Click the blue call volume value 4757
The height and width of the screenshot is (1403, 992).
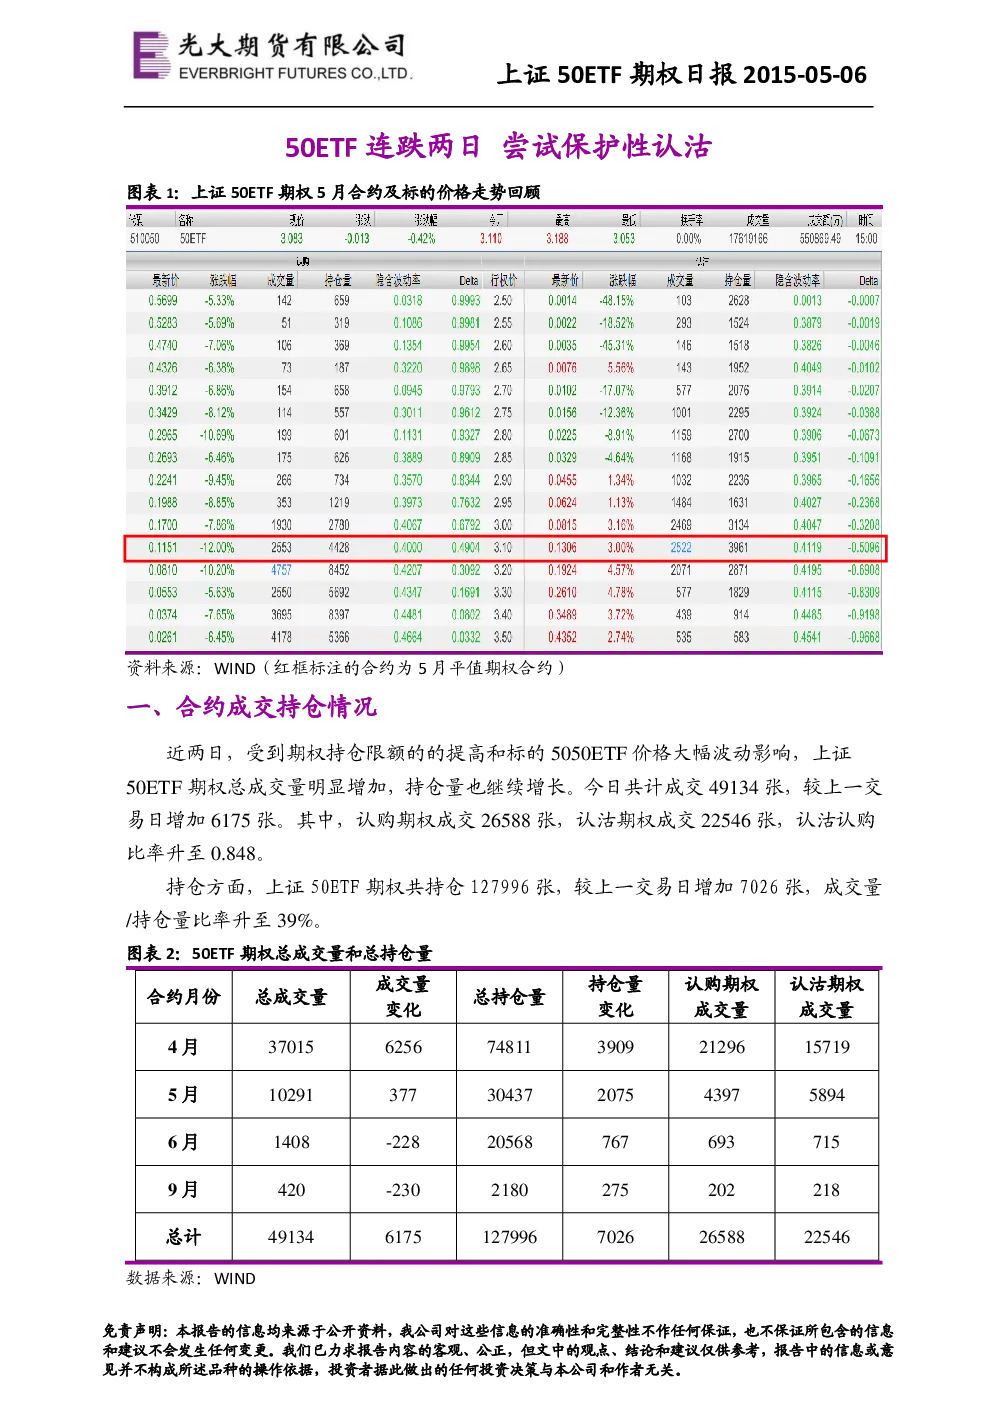coord(281,570)
